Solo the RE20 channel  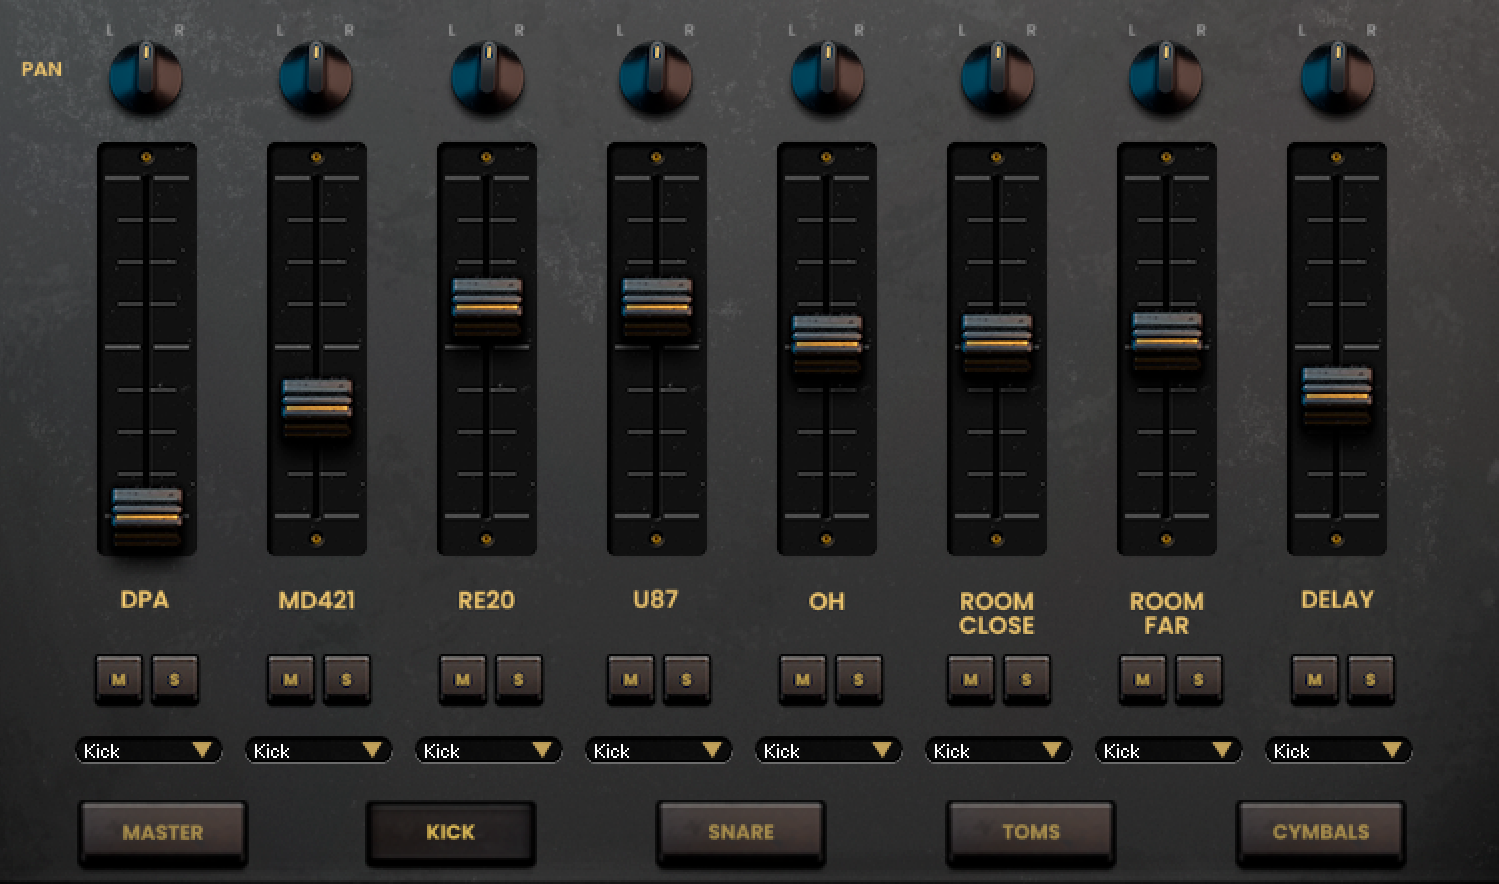pos(519,679)
